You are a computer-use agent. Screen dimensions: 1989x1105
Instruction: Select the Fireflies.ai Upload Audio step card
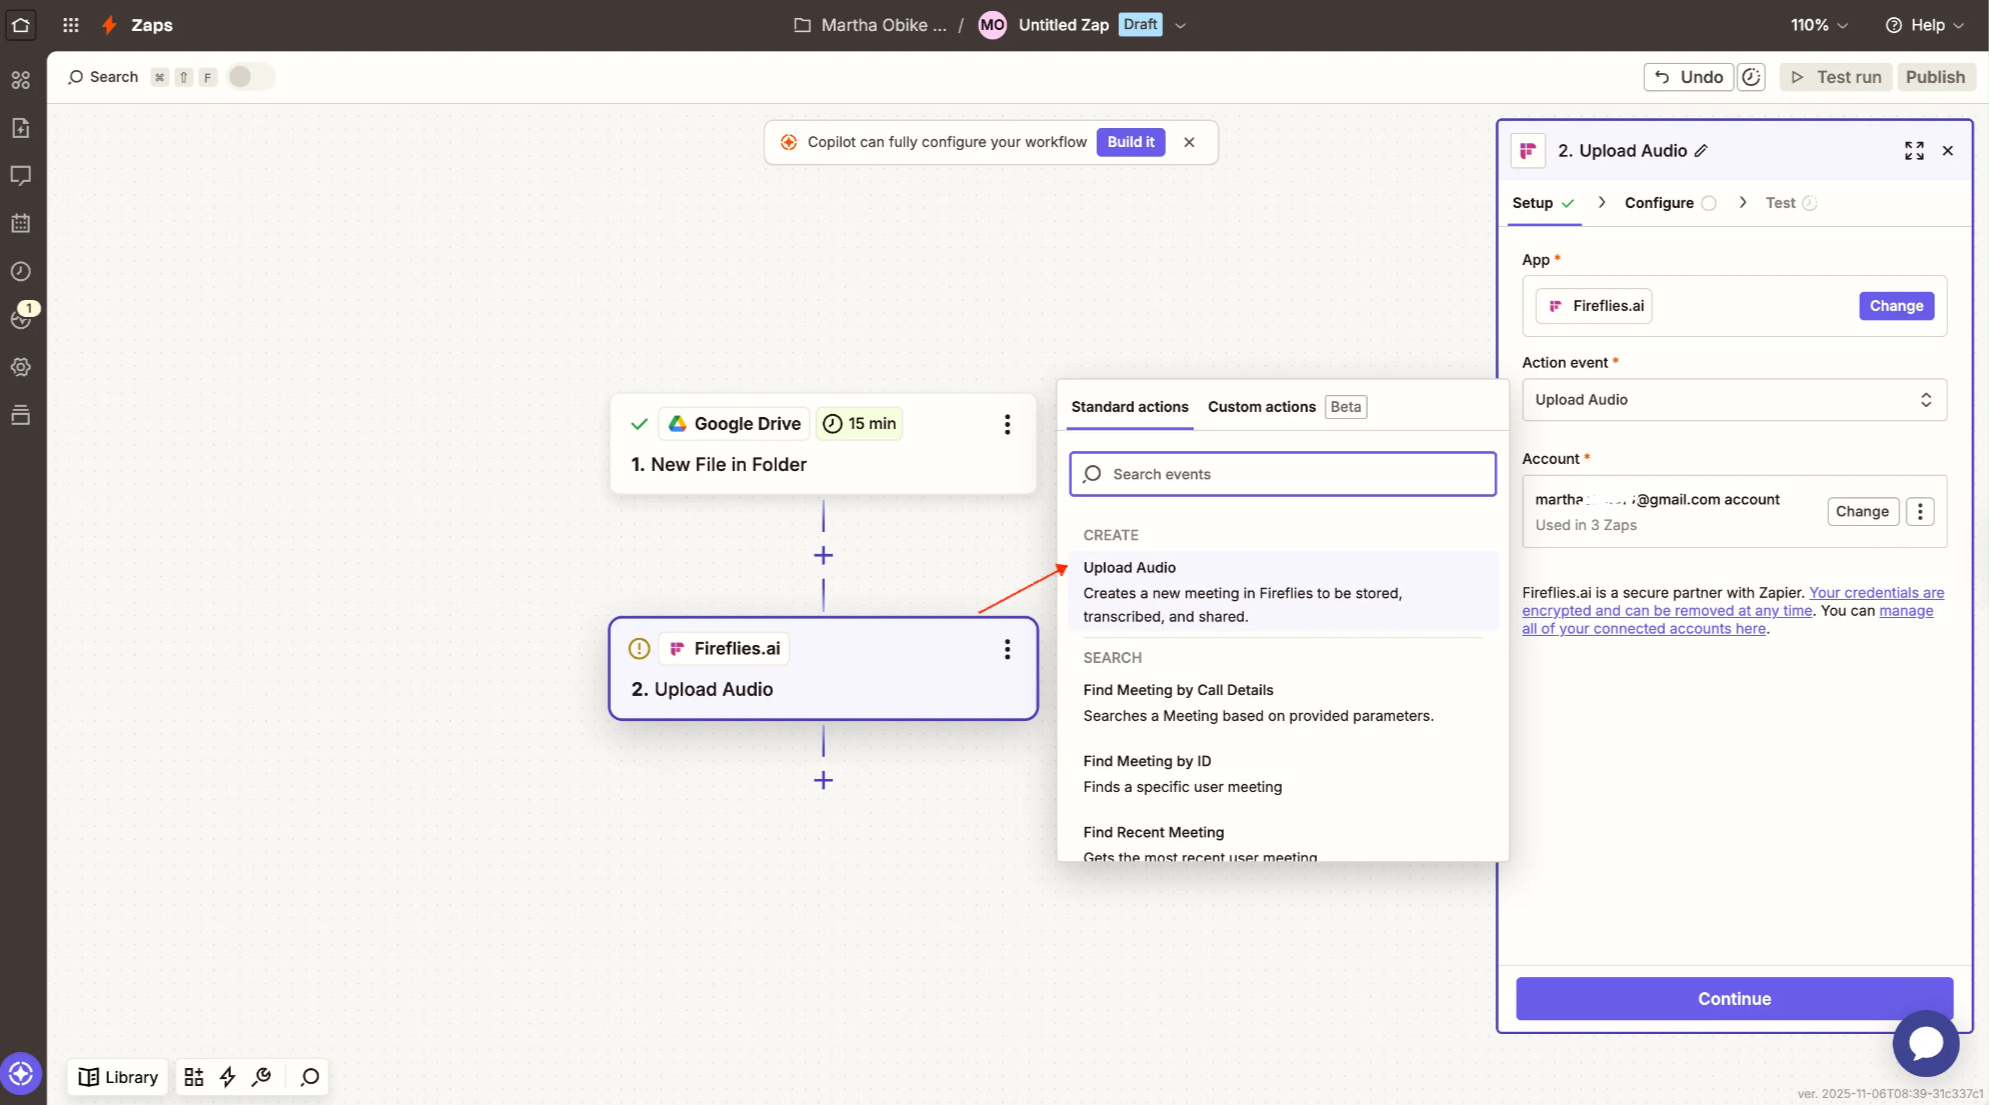823,669
